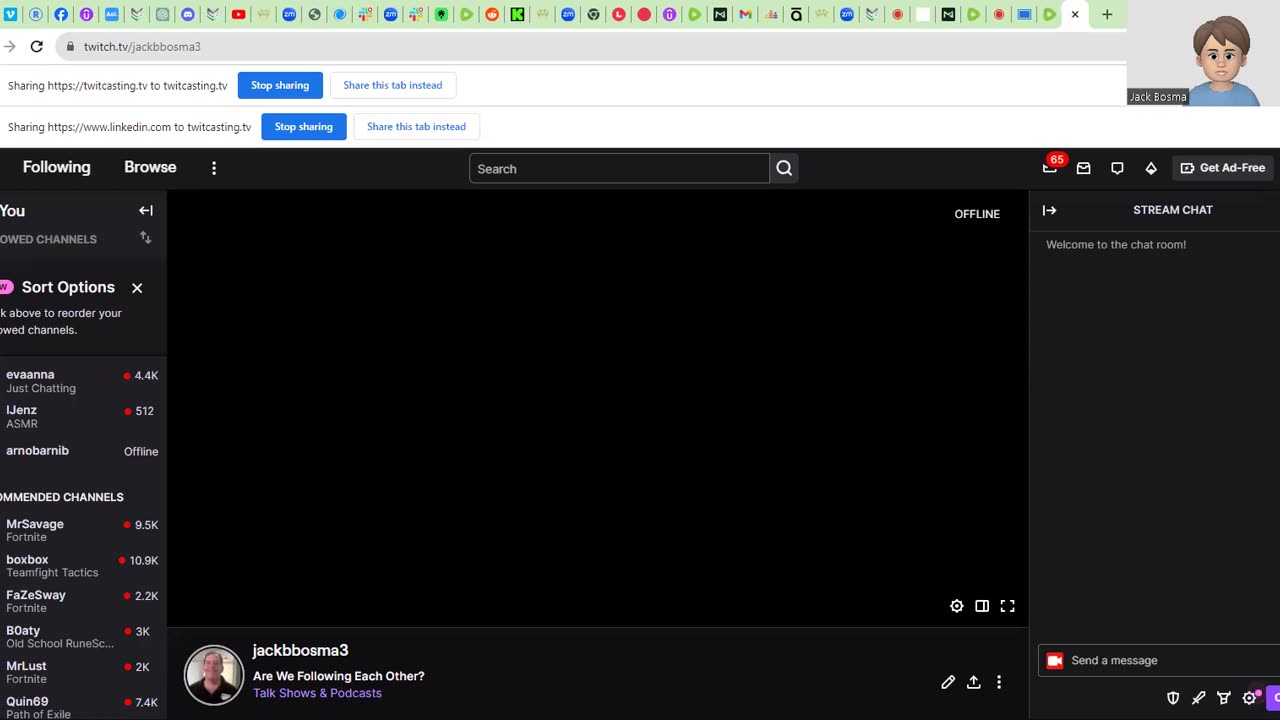Click the address bar URL twitch.tv/jackbbosma3

coord(142,46)
